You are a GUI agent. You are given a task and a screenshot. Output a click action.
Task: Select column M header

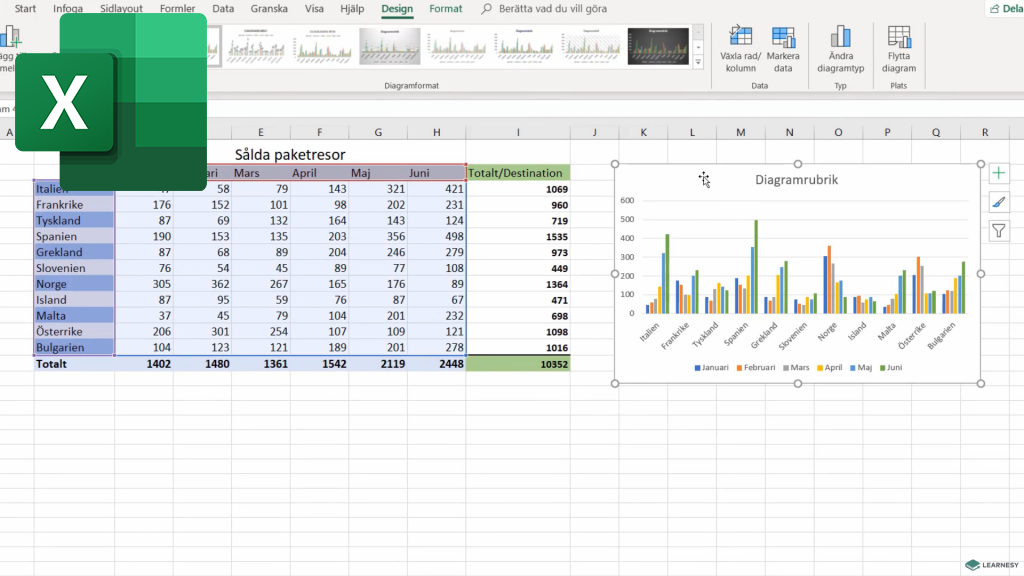click(741, 132)
